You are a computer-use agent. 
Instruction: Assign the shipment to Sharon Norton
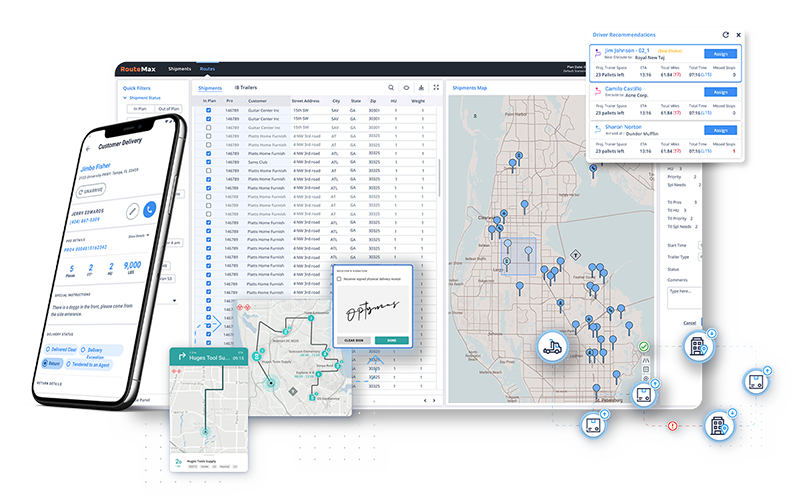720,130
